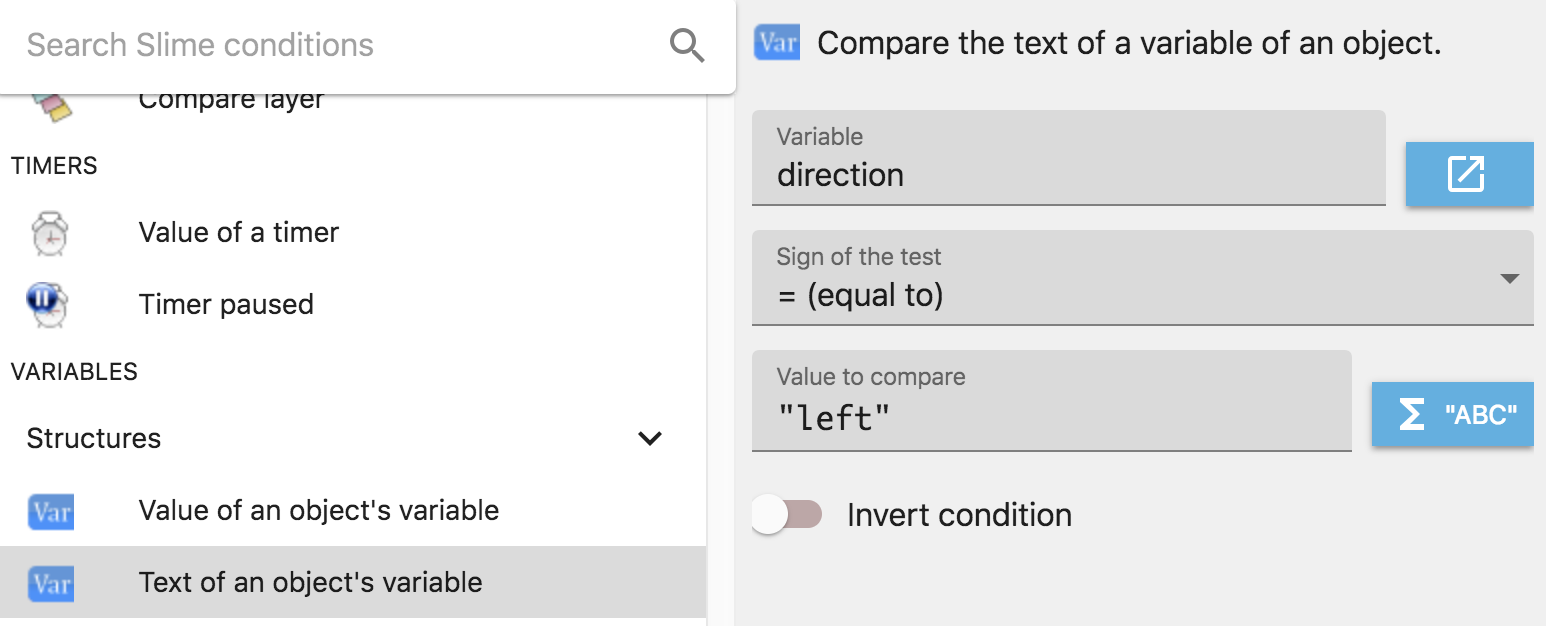The height and width of the screenshot is (626, 1546).
Task: Click the search magnifier icon
Action: (x=687, y=45)
